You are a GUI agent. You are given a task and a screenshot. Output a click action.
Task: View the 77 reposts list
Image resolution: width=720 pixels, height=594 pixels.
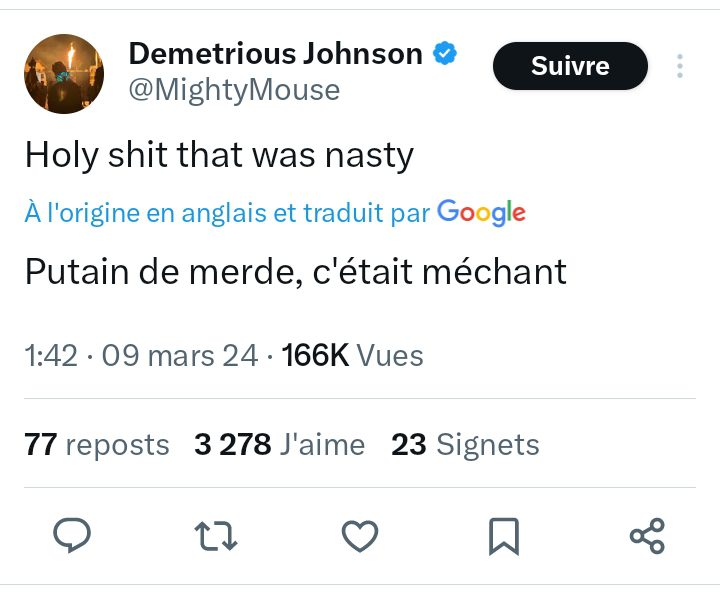coord(97,444)
